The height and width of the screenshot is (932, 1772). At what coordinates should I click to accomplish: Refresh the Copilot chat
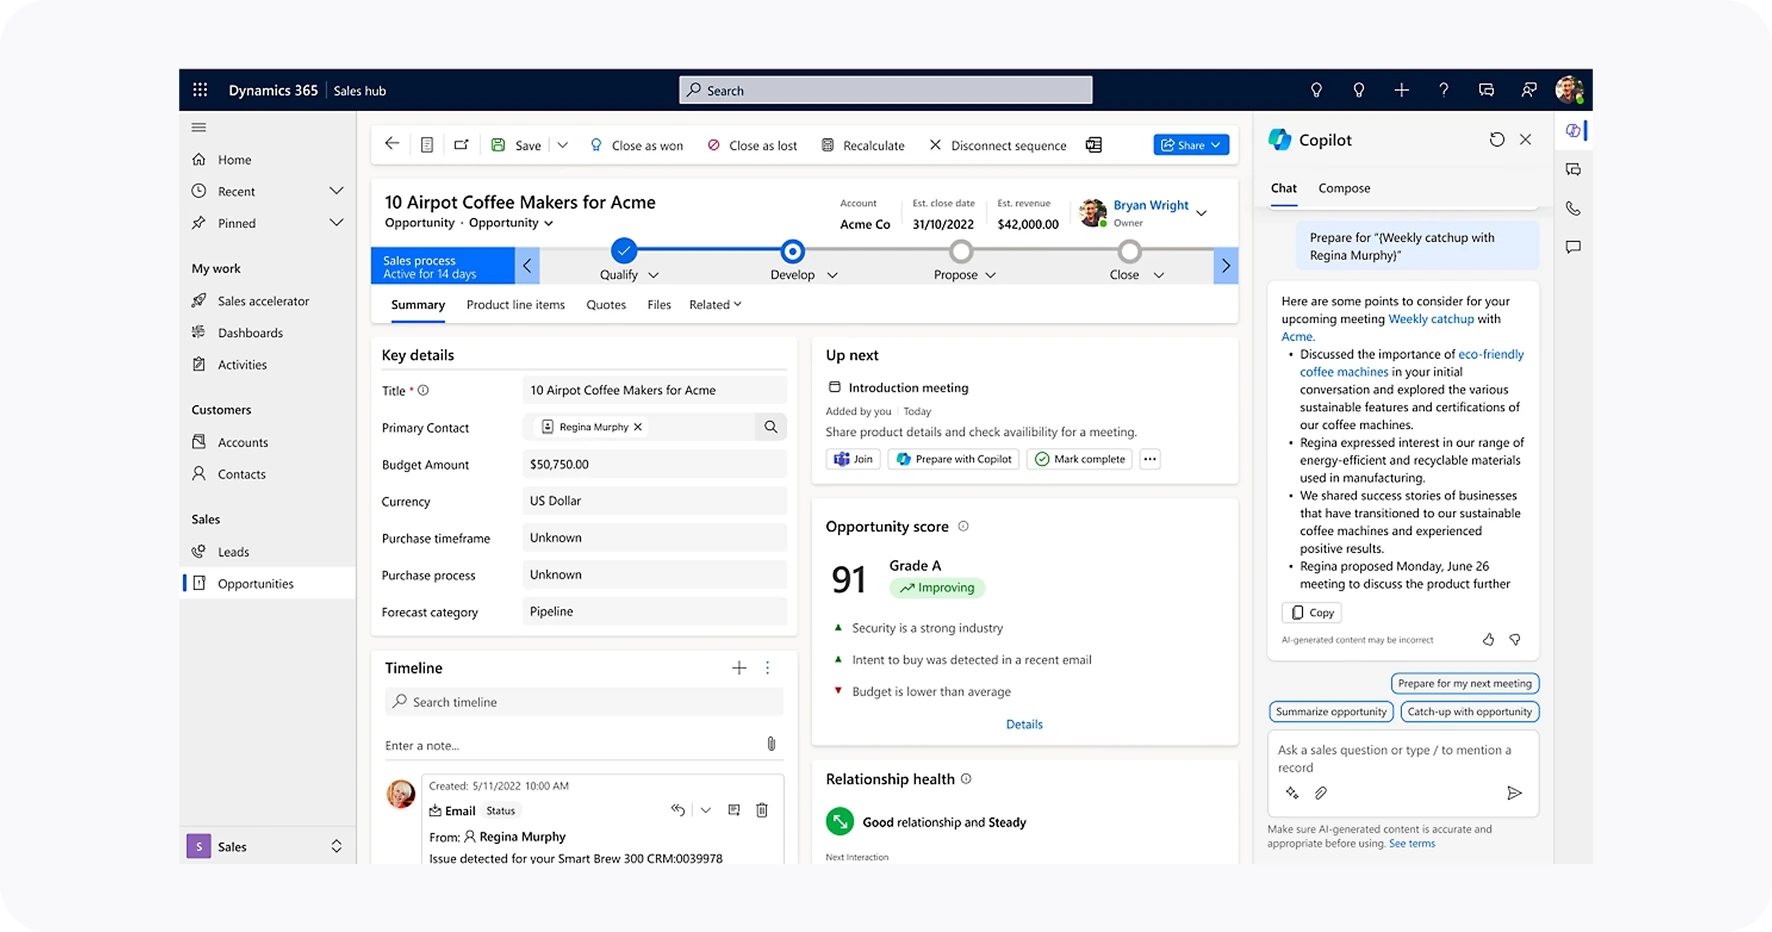[x=1496, y=140]
